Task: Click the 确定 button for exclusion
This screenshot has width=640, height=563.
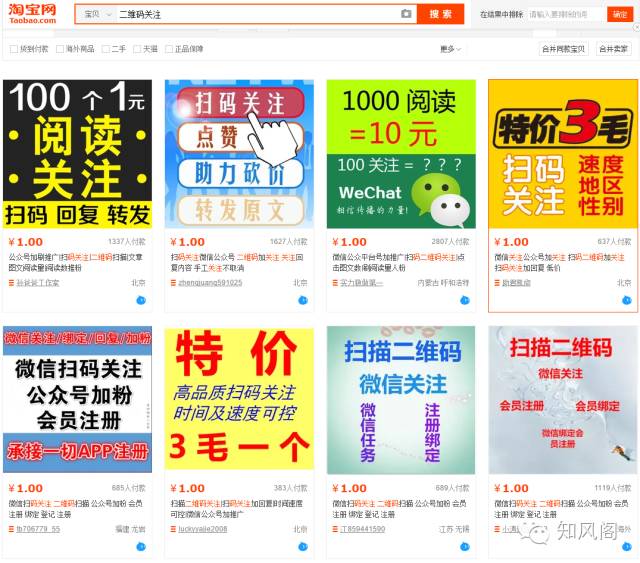Action: (x=620, y=14)
